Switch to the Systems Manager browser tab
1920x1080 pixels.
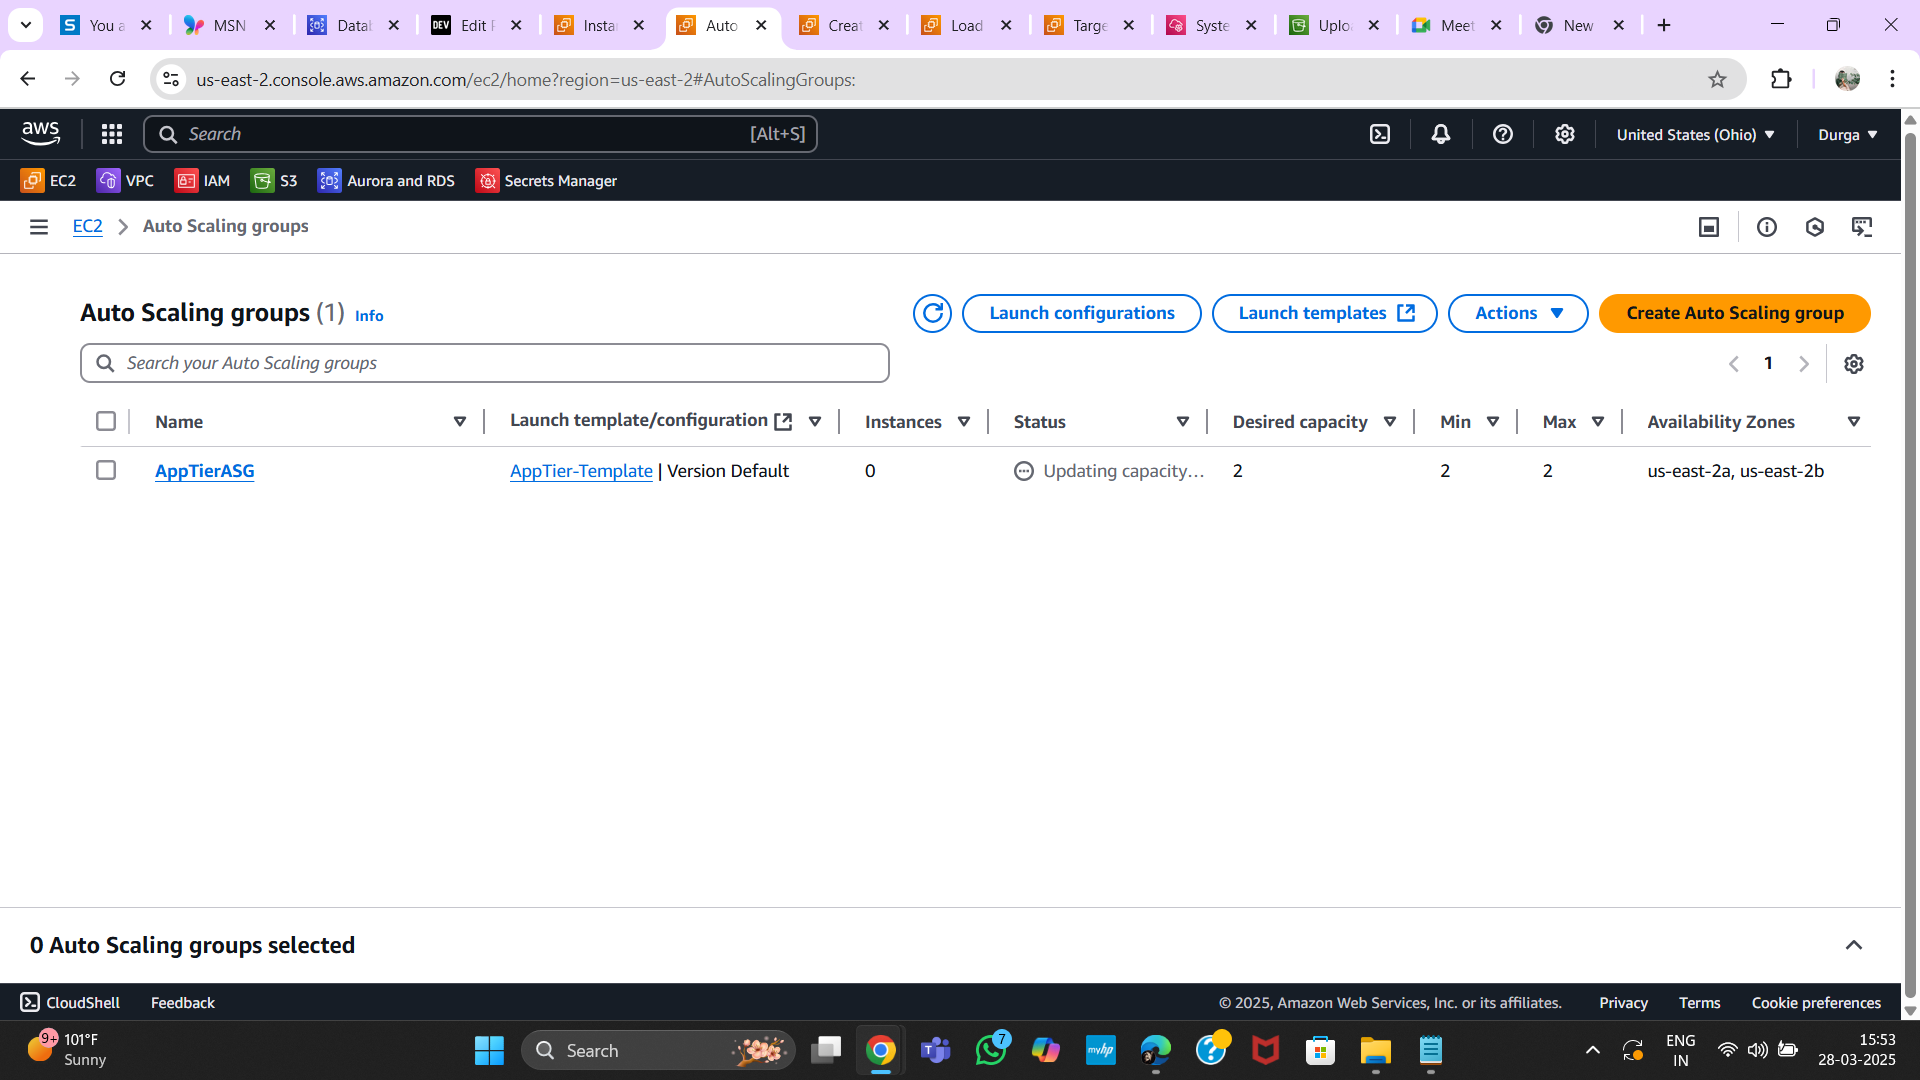1211,25
